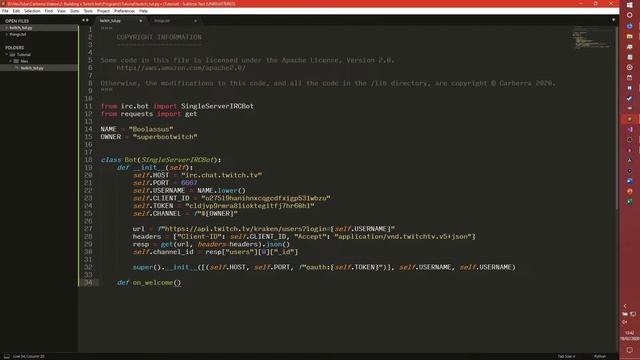Open the network icon in system tray

[633, 314]
